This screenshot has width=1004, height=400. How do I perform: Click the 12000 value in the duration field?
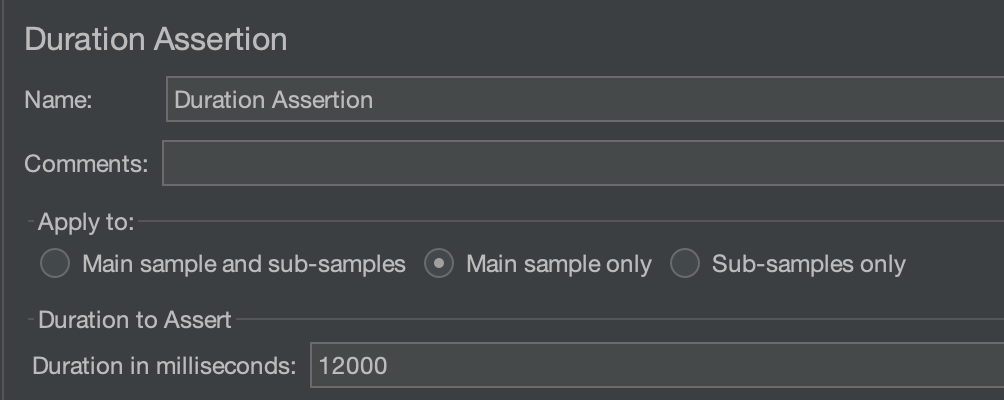coord(353,366)
